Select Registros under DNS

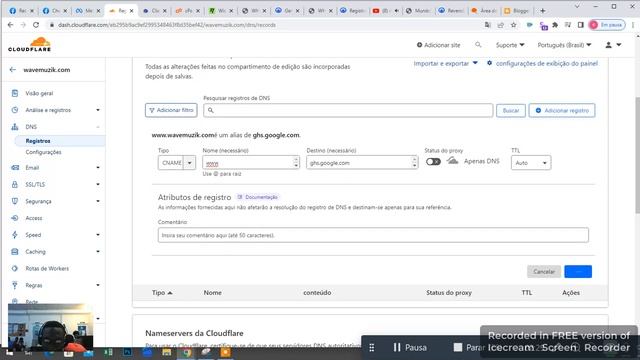click(x=38, y=141)
